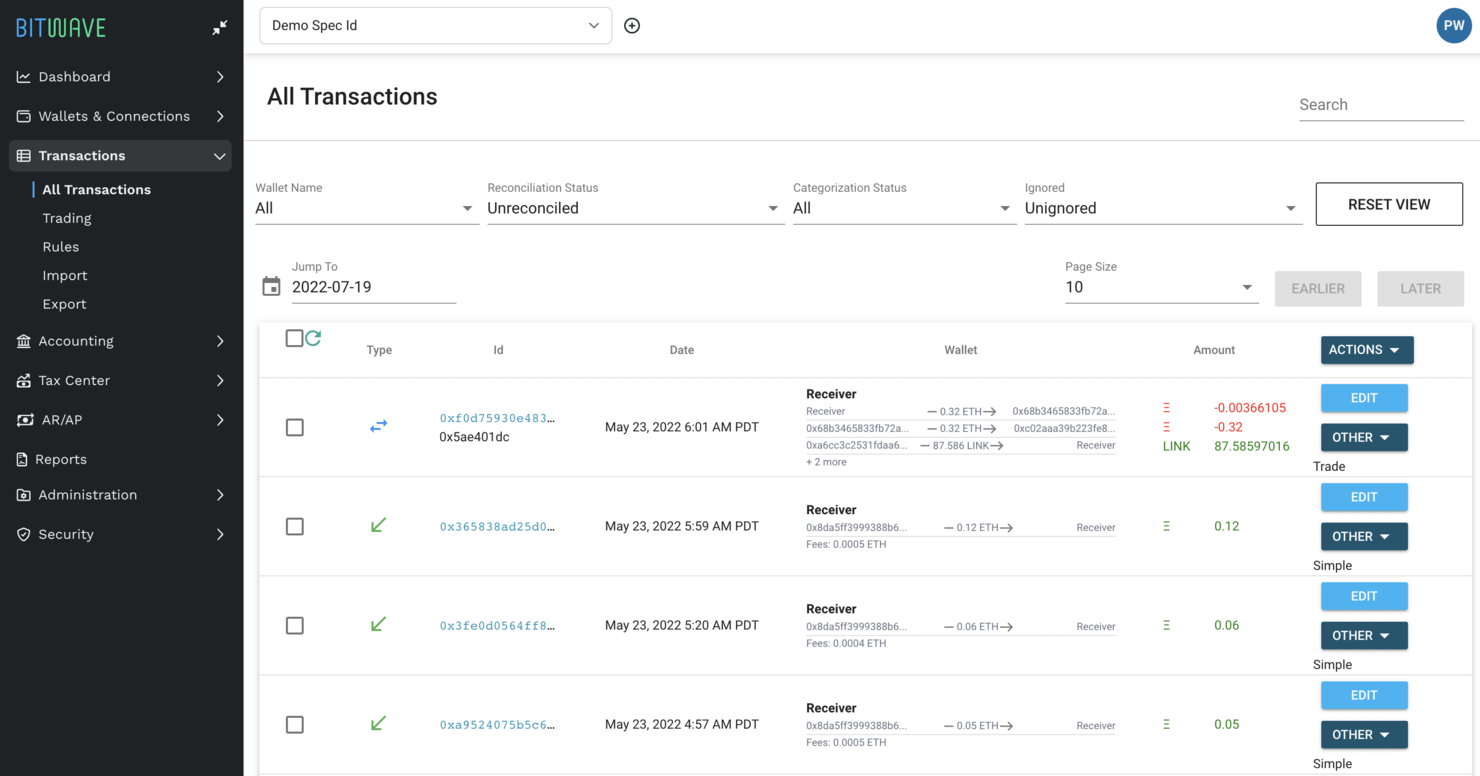Click the calendar icon beside Jump To
The image size is (1480, 776).
(270, 285)
